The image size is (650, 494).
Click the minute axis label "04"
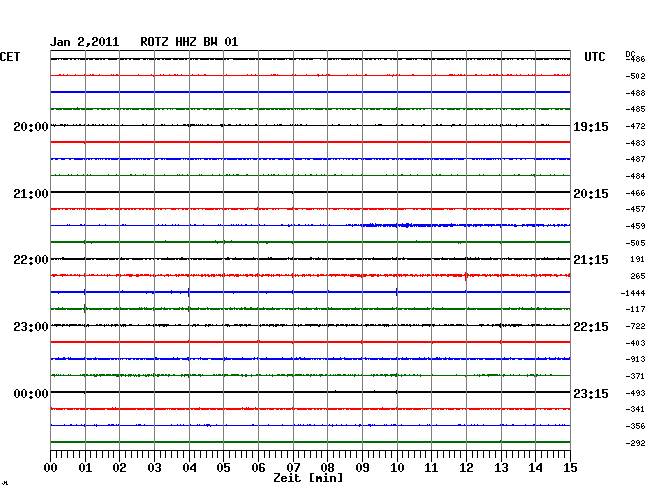tap(189, 468)
